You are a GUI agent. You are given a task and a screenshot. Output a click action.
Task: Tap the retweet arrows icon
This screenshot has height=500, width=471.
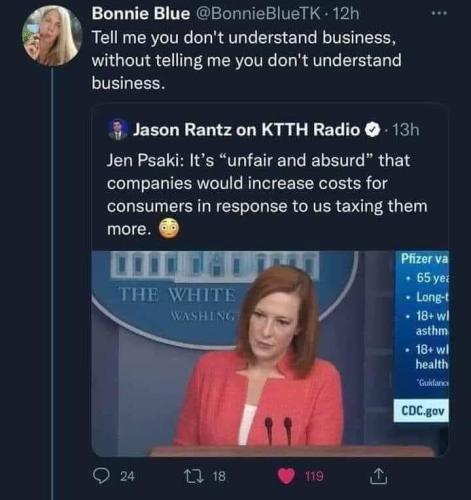click(195, 476)
